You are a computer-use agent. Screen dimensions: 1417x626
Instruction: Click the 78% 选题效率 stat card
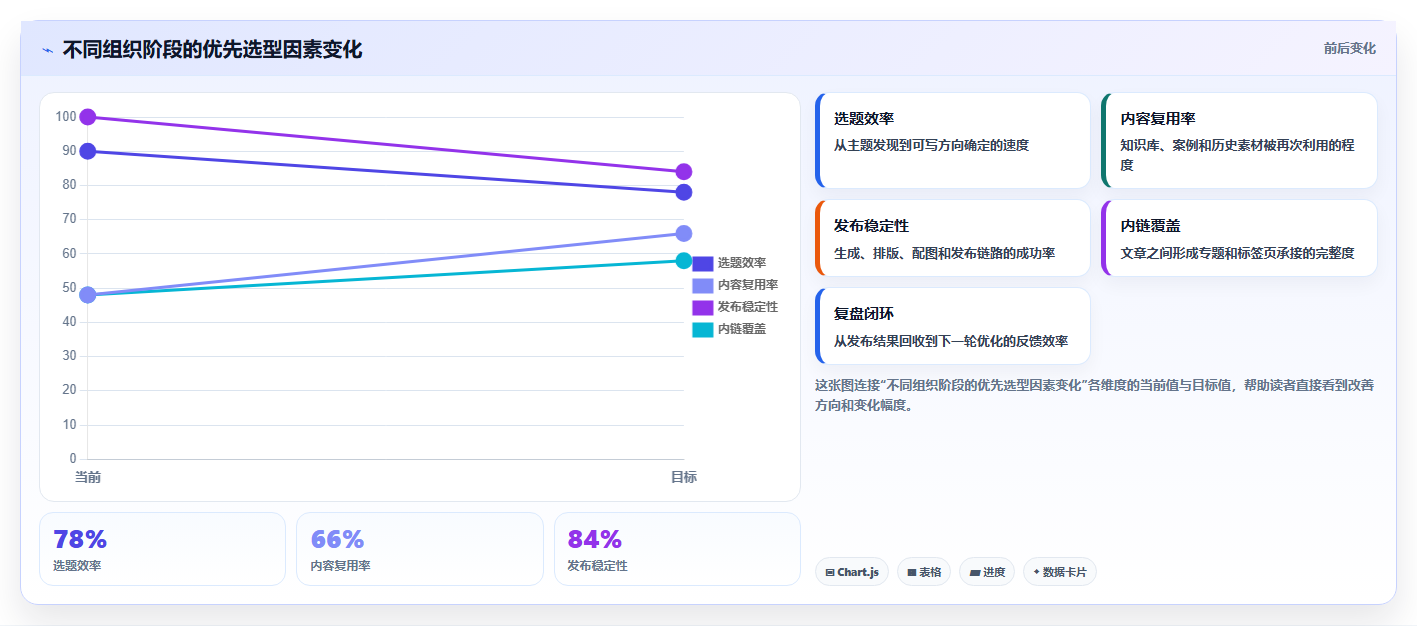pyautogui.click(x=162, y=549)
